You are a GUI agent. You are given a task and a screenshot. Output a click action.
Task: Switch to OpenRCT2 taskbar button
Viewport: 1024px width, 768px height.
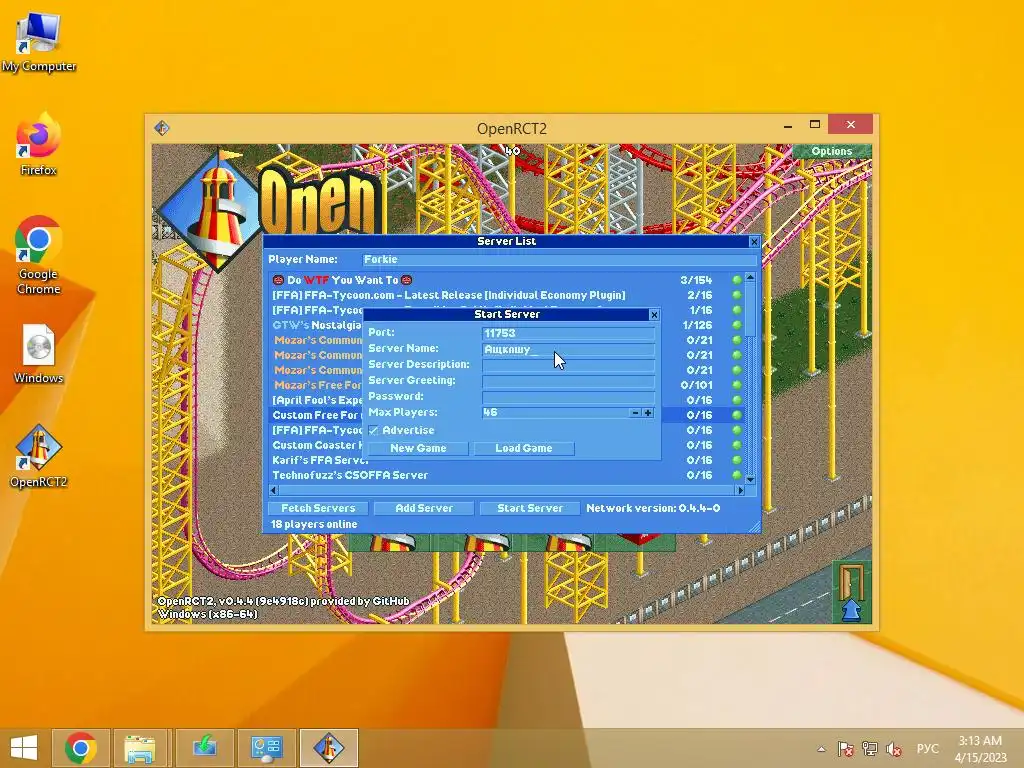[x=328, y=748]
